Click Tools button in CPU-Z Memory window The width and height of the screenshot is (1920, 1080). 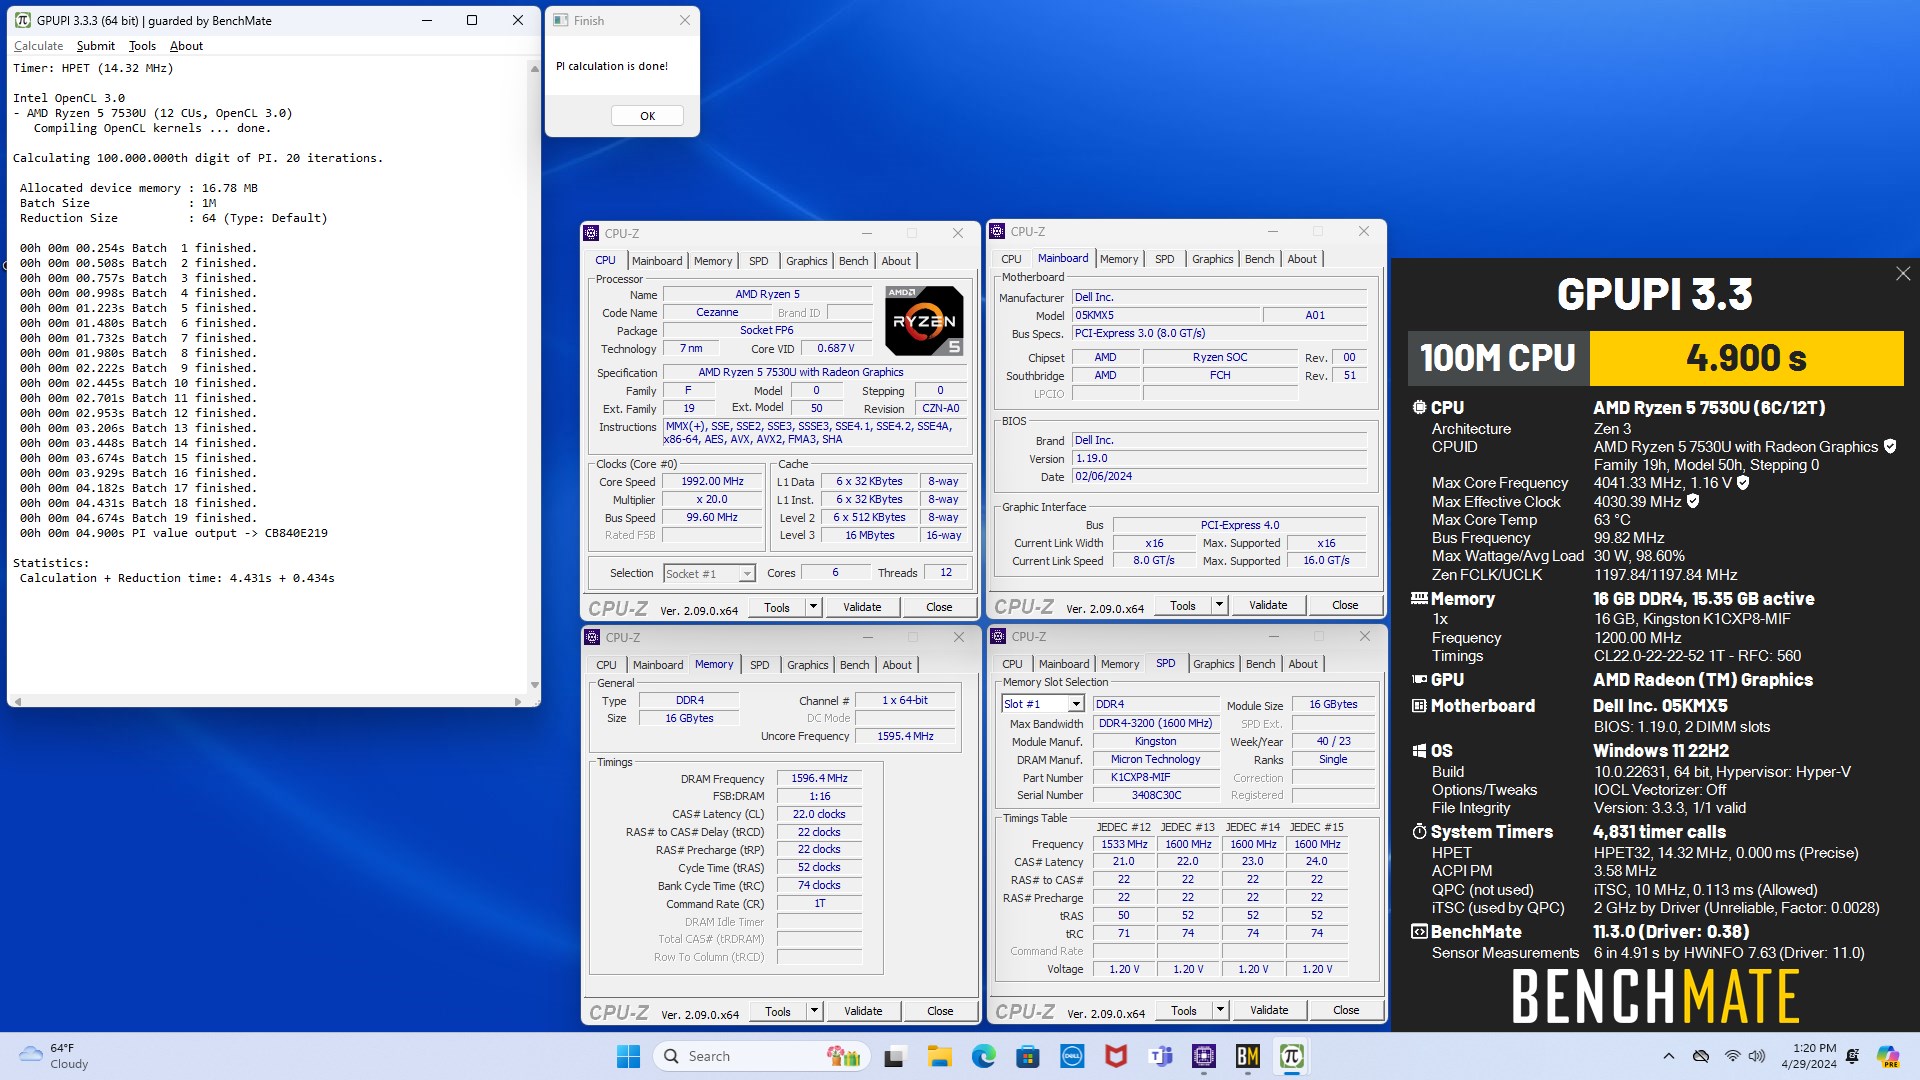[x=778, y=1011]
